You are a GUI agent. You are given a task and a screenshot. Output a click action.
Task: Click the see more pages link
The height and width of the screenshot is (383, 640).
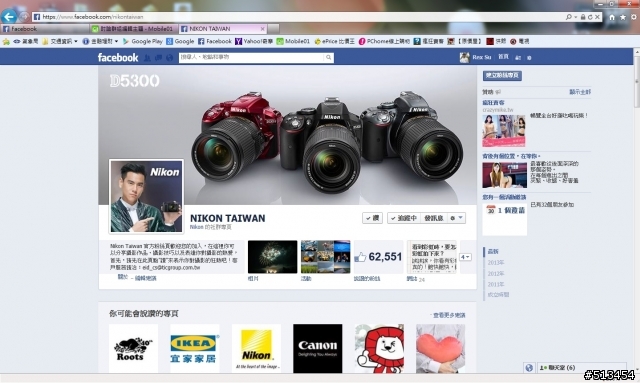pos(449,315)
